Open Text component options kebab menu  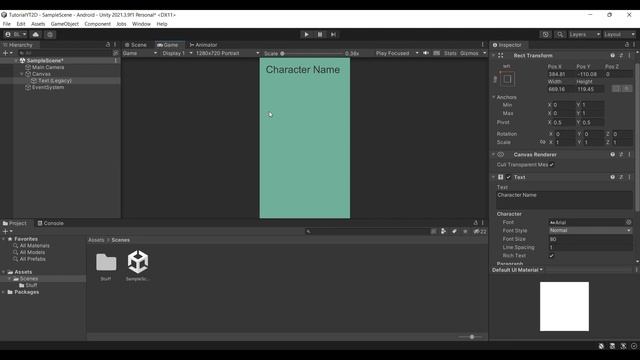pyautogui.click(x=629, y=177)
